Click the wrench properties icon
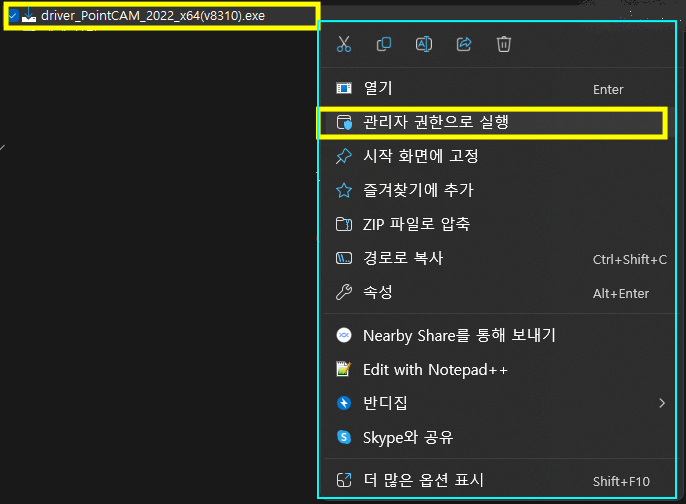 coord(344,292)
